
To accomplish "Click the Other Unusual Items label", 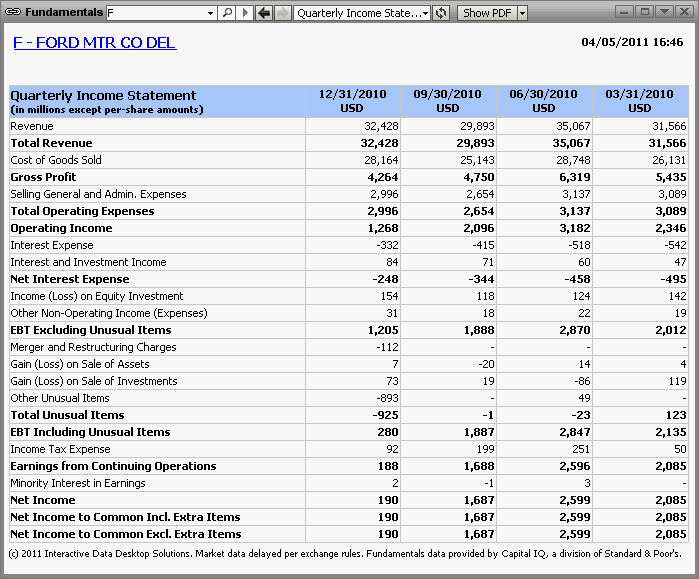I will [60, 398].
